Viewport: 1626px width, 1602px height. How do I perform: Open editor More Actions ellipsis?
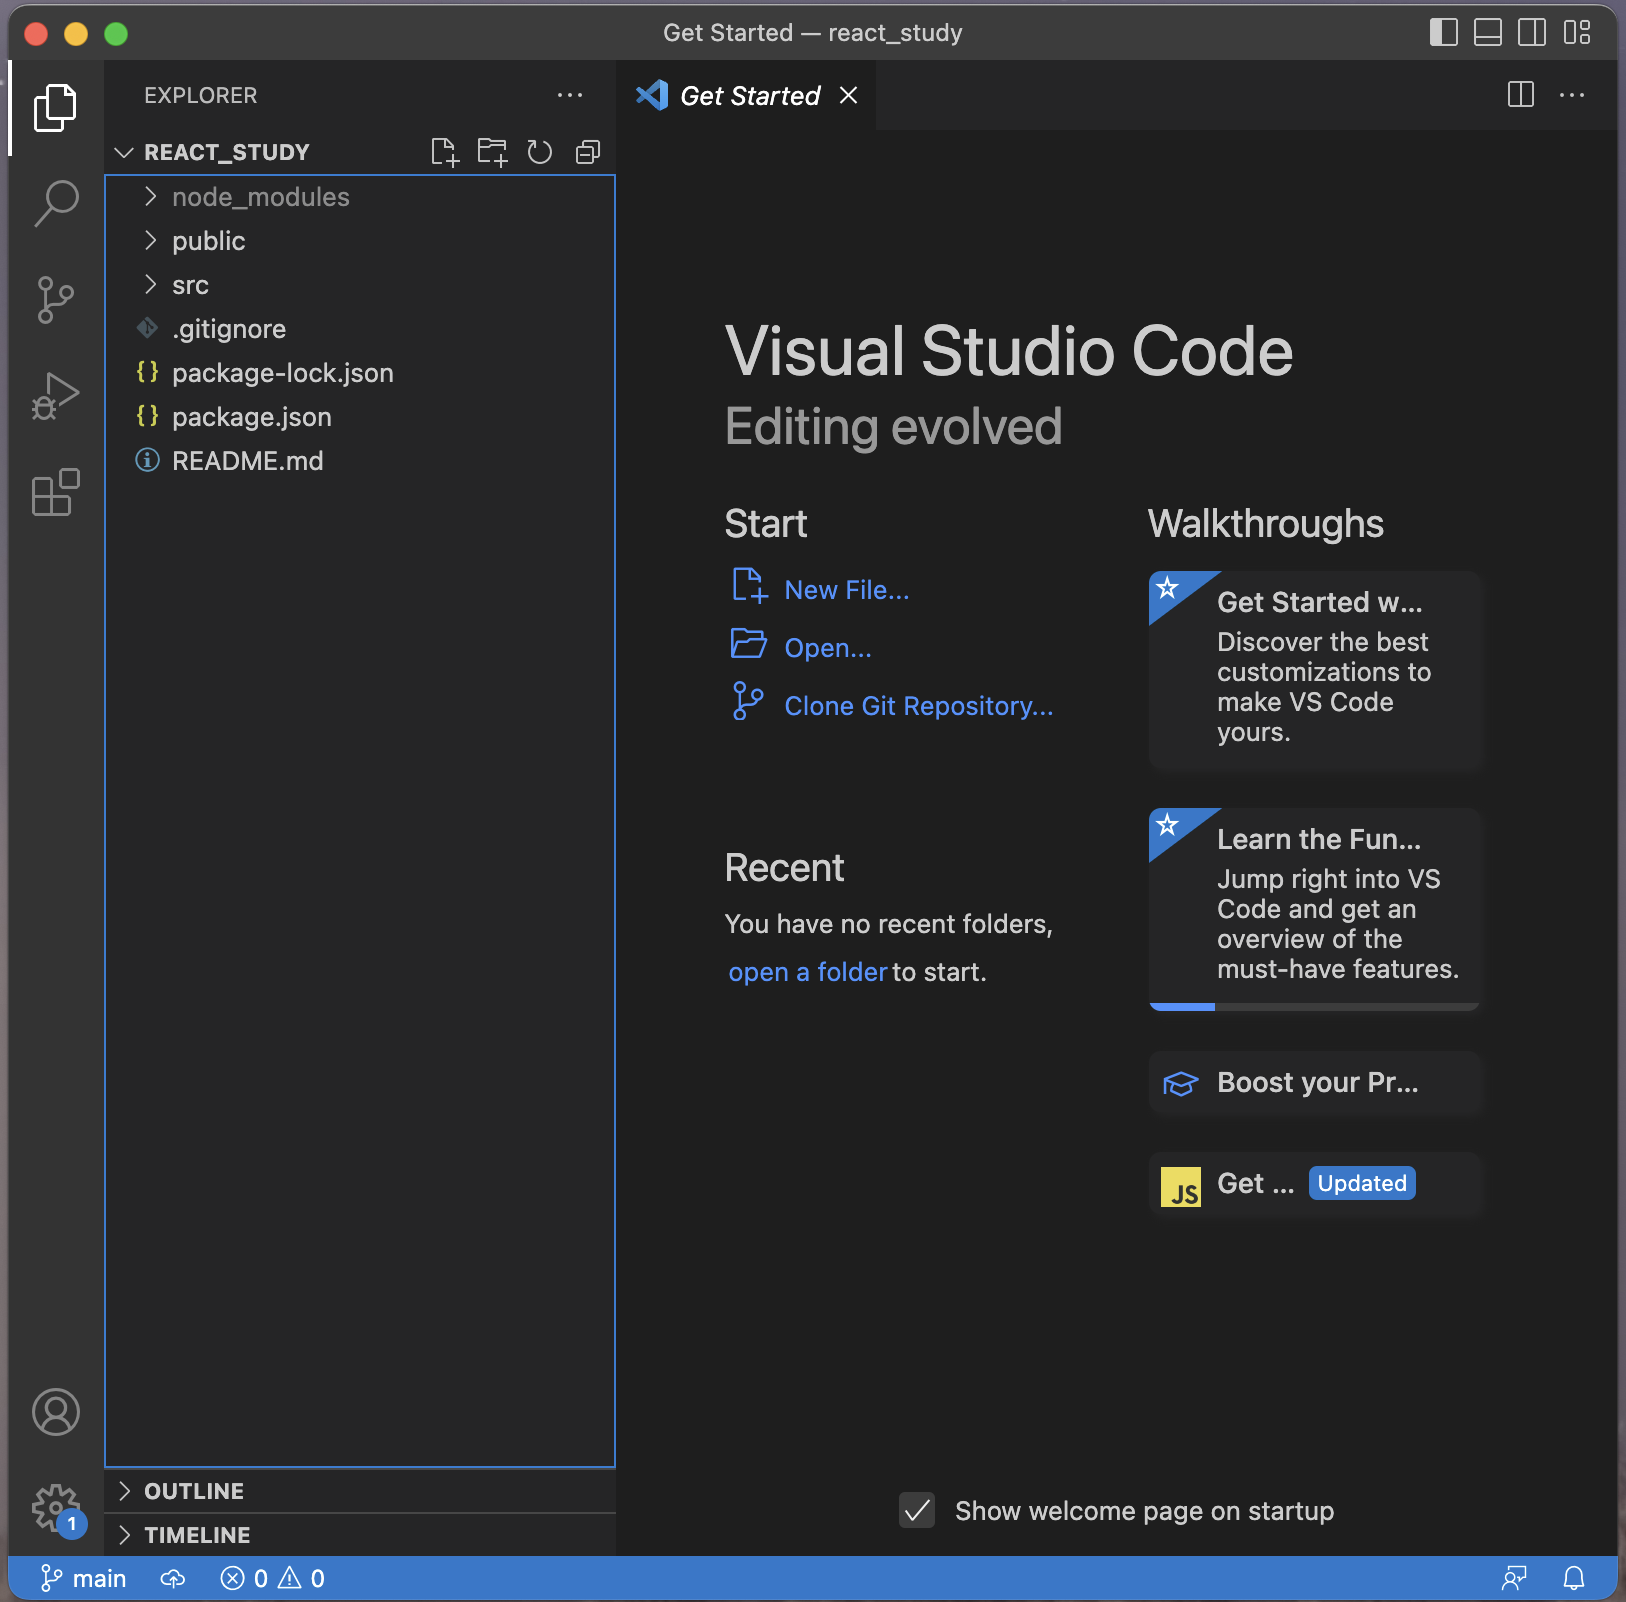[x=1572, y=95]
